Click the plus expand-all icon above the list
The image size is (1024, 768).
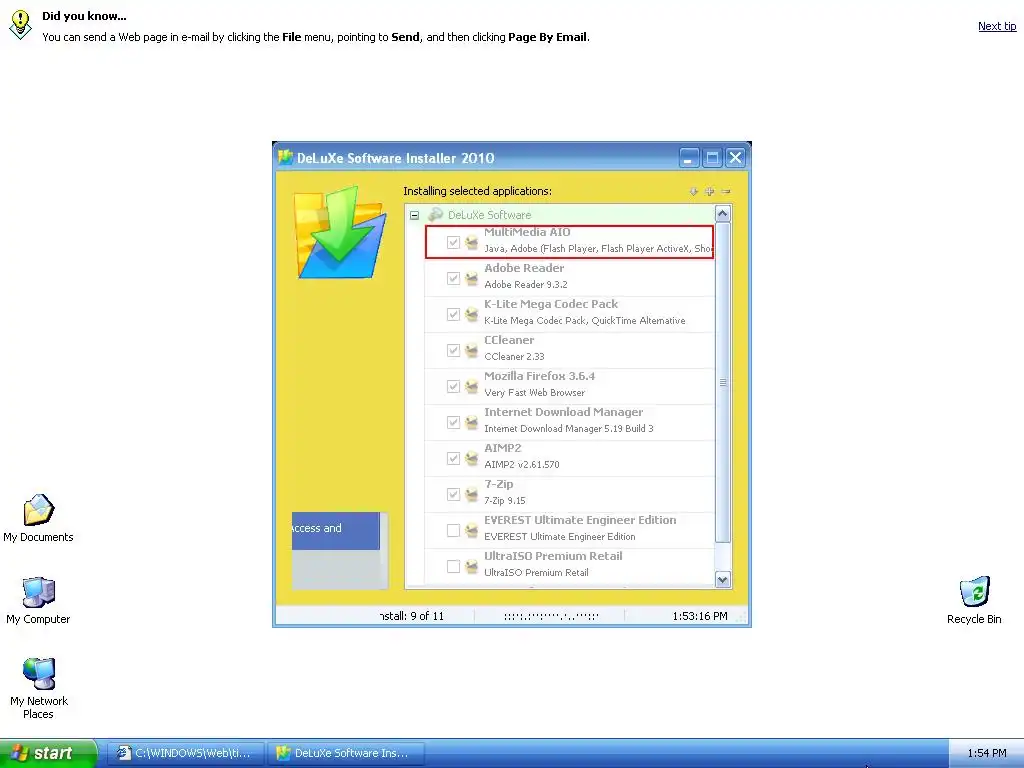coord(709,191)
